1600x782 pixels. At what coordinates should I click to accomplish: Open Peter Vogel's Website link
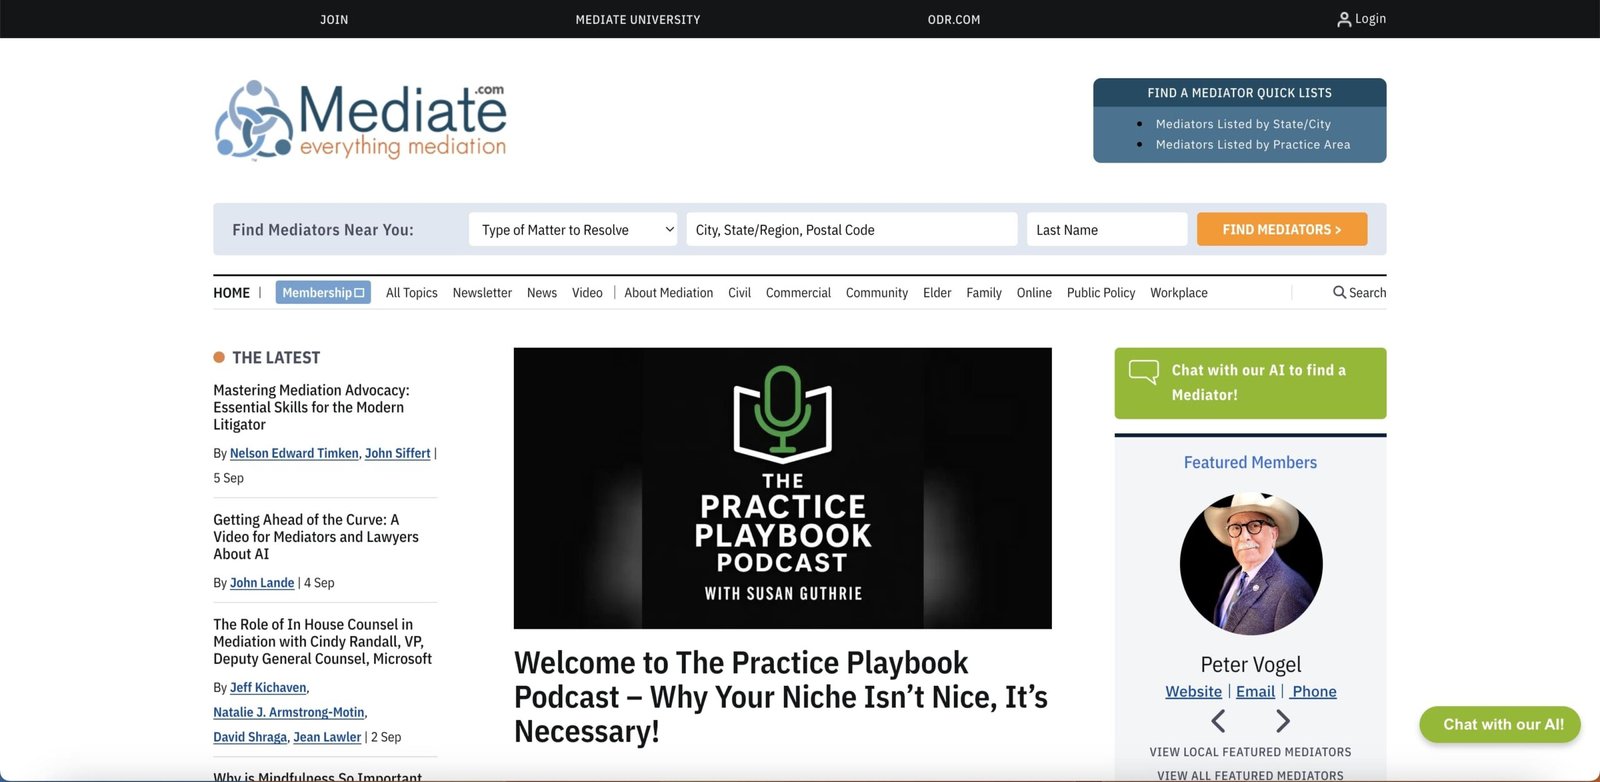(x=1193, y=692)
